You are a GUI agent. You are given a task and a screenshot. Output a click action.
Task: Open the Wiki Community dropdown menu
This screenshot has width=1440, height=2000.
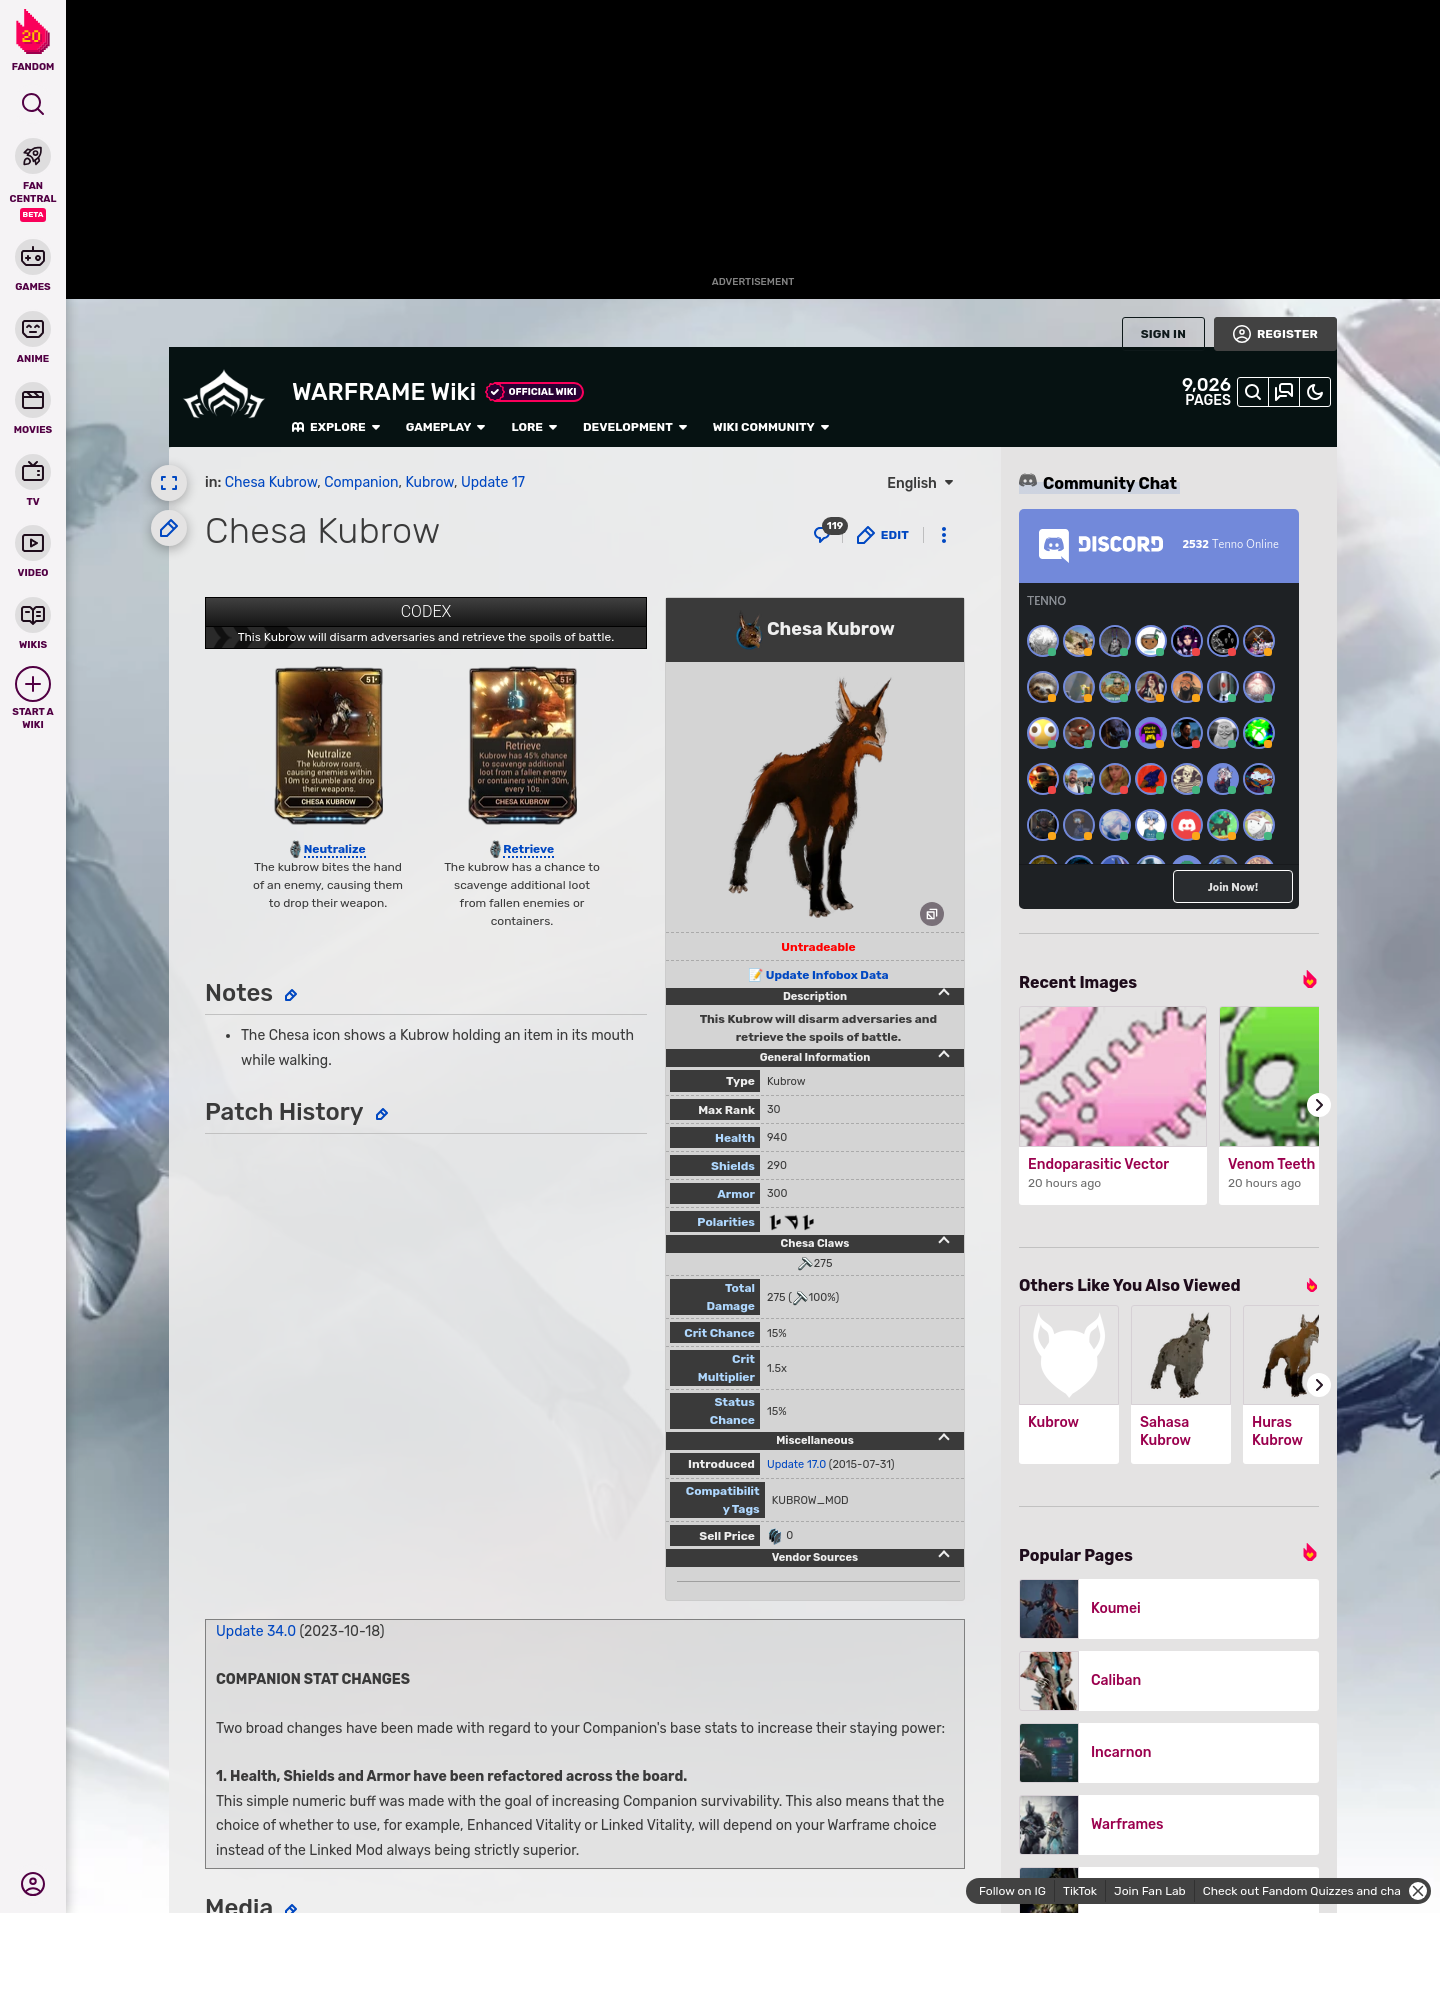click(771, 427)
